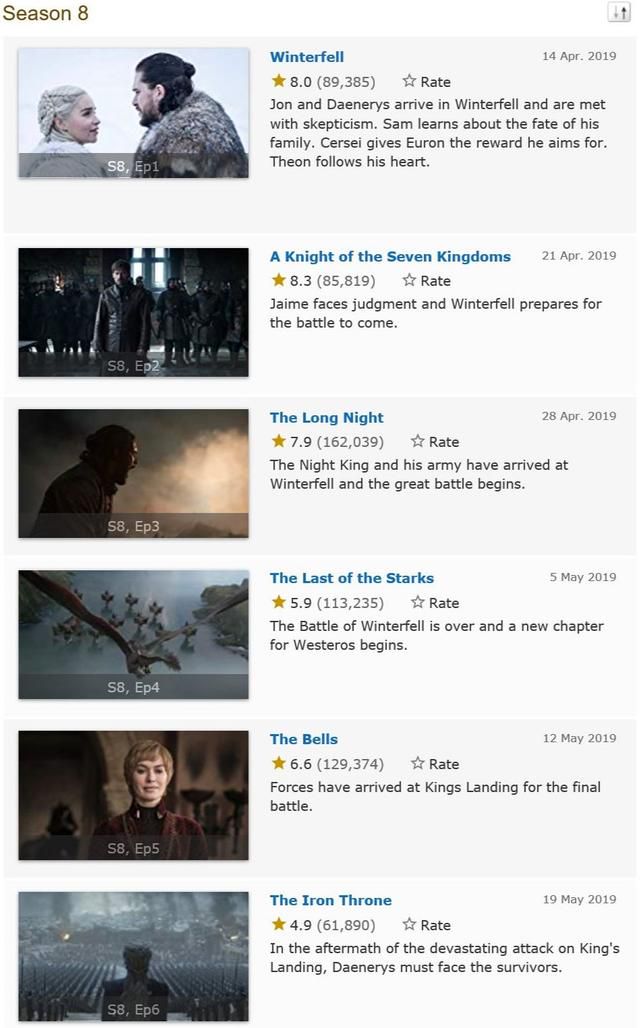Click the S8 Ep1 thumbnail image
The image size is (640, 1028).
(134, 112)
